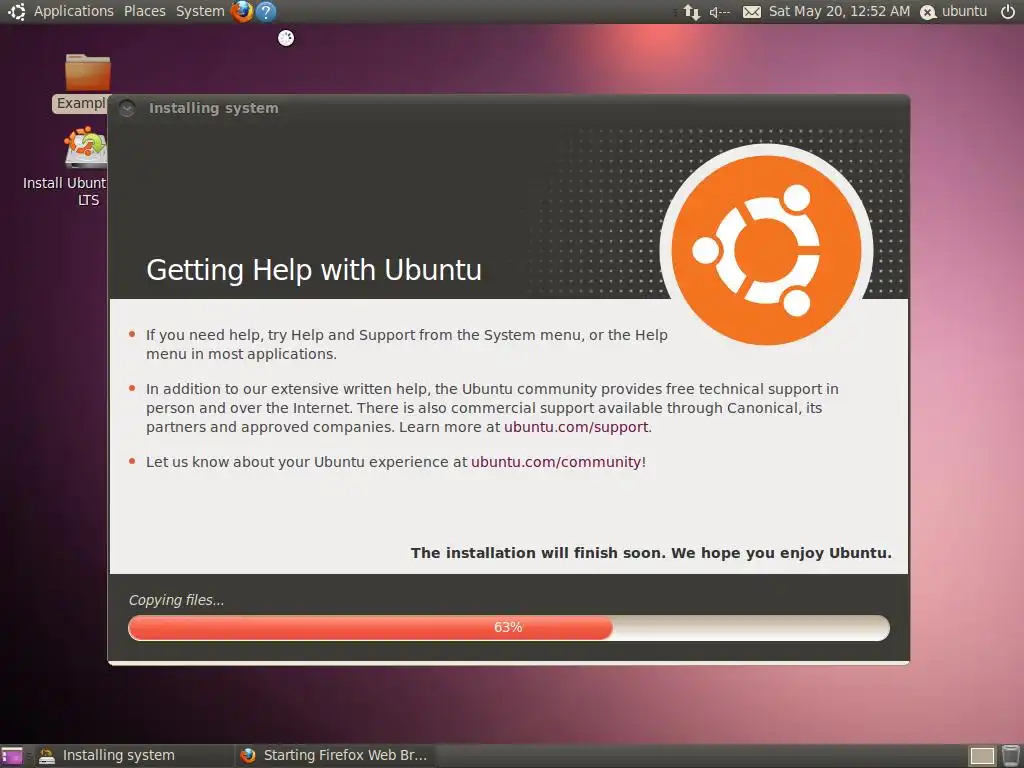Open the Applications menu
1024x768 pixels.
tap(74, 11)
